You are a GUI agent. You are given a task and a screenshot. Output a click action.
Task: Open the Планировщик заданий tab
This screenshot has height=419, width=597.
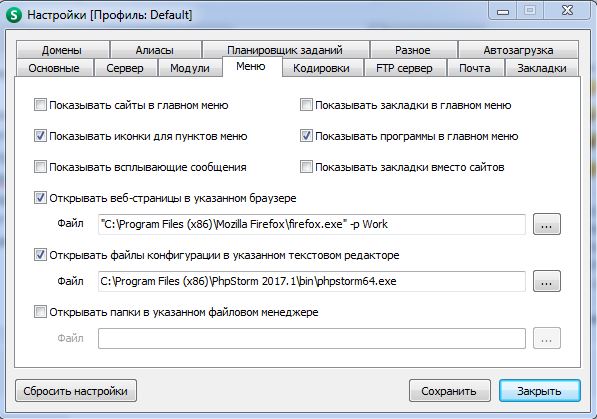pyautogui.click(x=285, y=50)
